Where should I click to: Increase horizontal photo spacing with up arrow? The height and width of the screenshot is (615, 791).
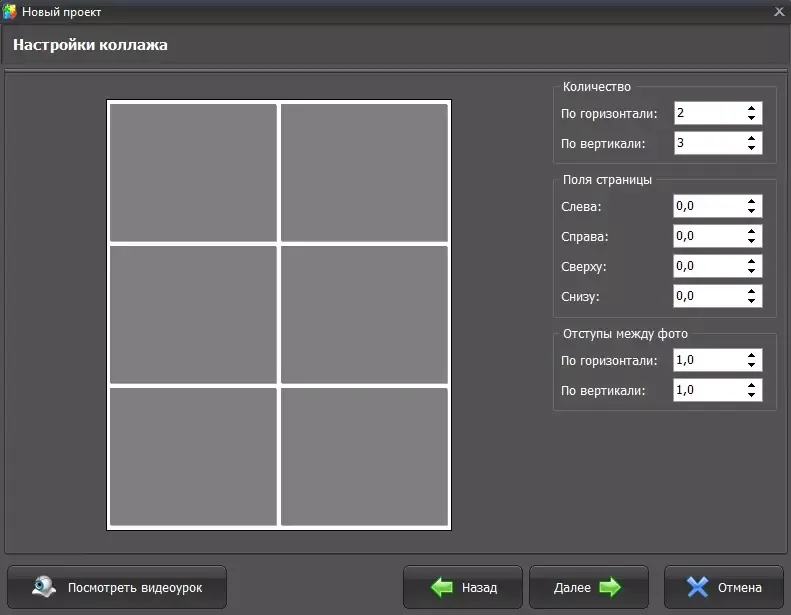pyautogui.click(x=751, y=355)
